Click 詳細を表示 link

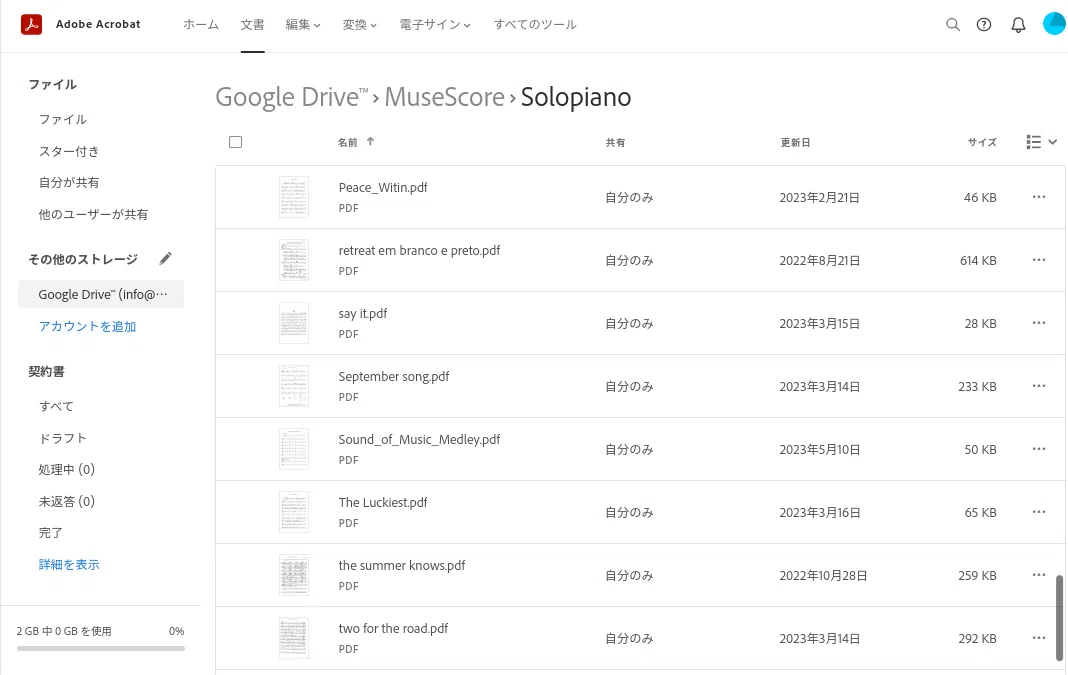[69, 565]
